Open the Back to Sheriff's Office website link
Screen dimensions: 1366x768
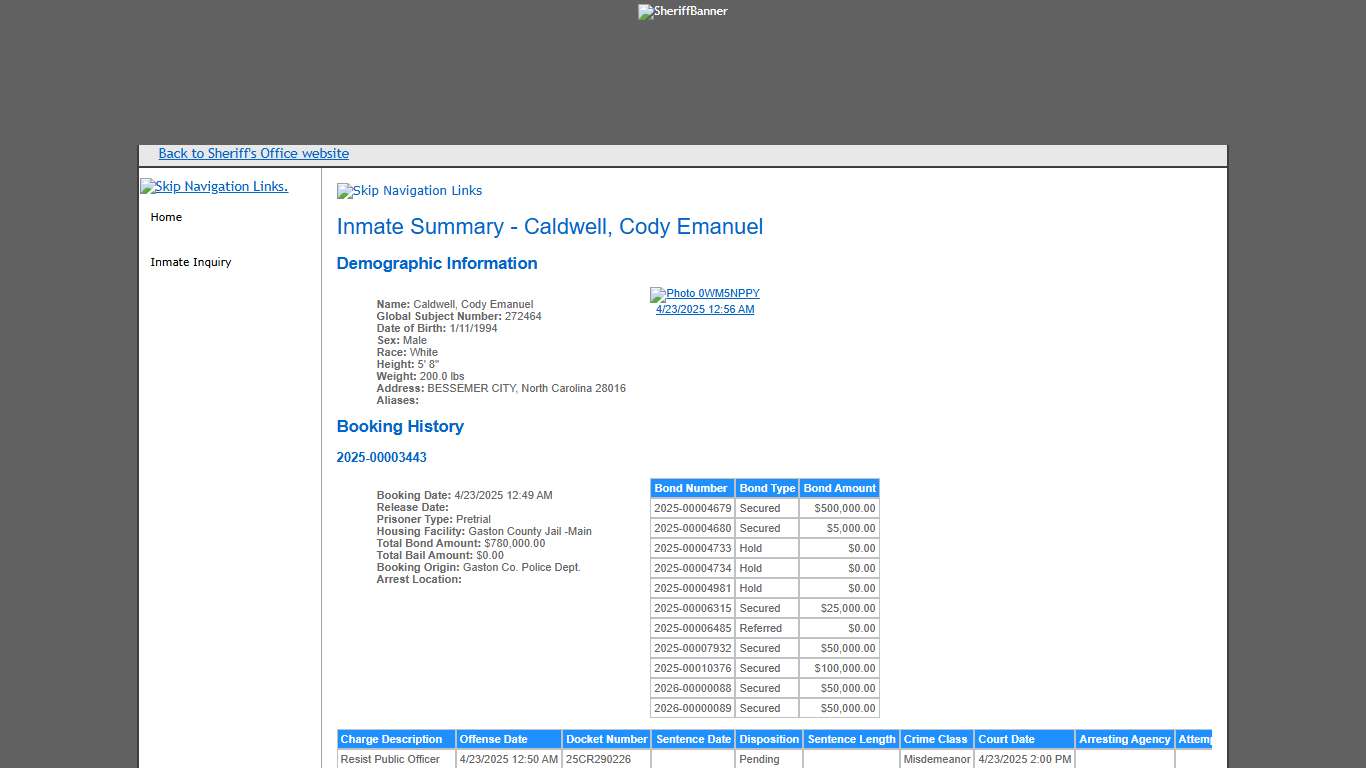[x=253, y=154]
